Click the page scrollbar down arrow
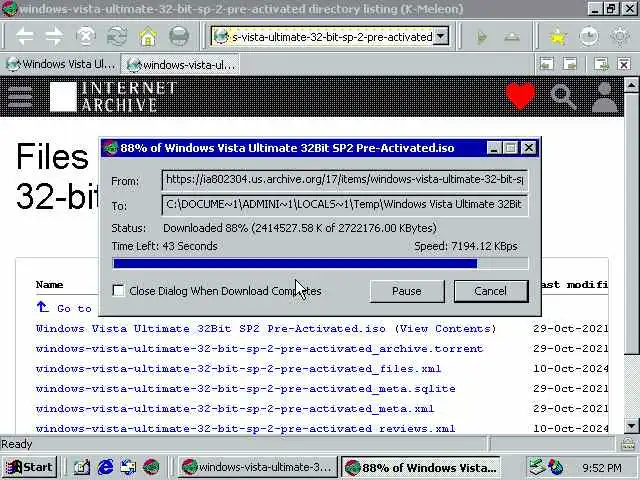Viewport: 640px width, 480px height. [x=631, y=426]
